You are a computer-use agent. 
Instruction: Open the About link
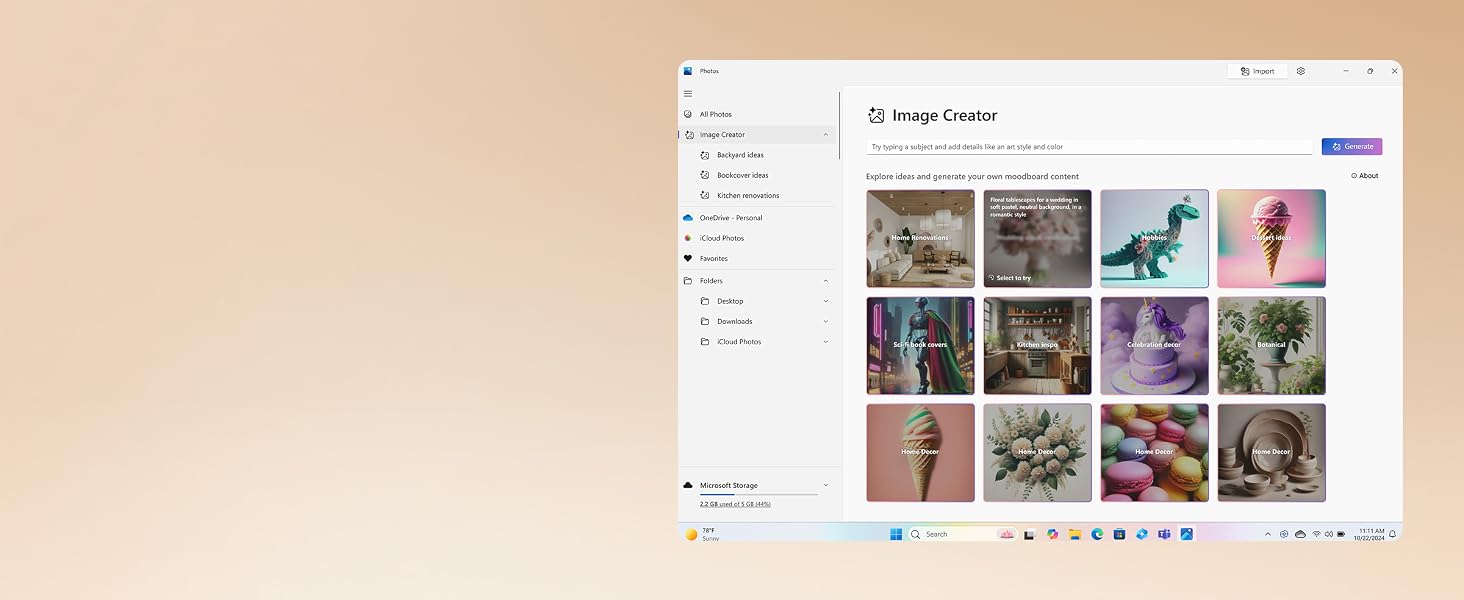click(1365, 176)
